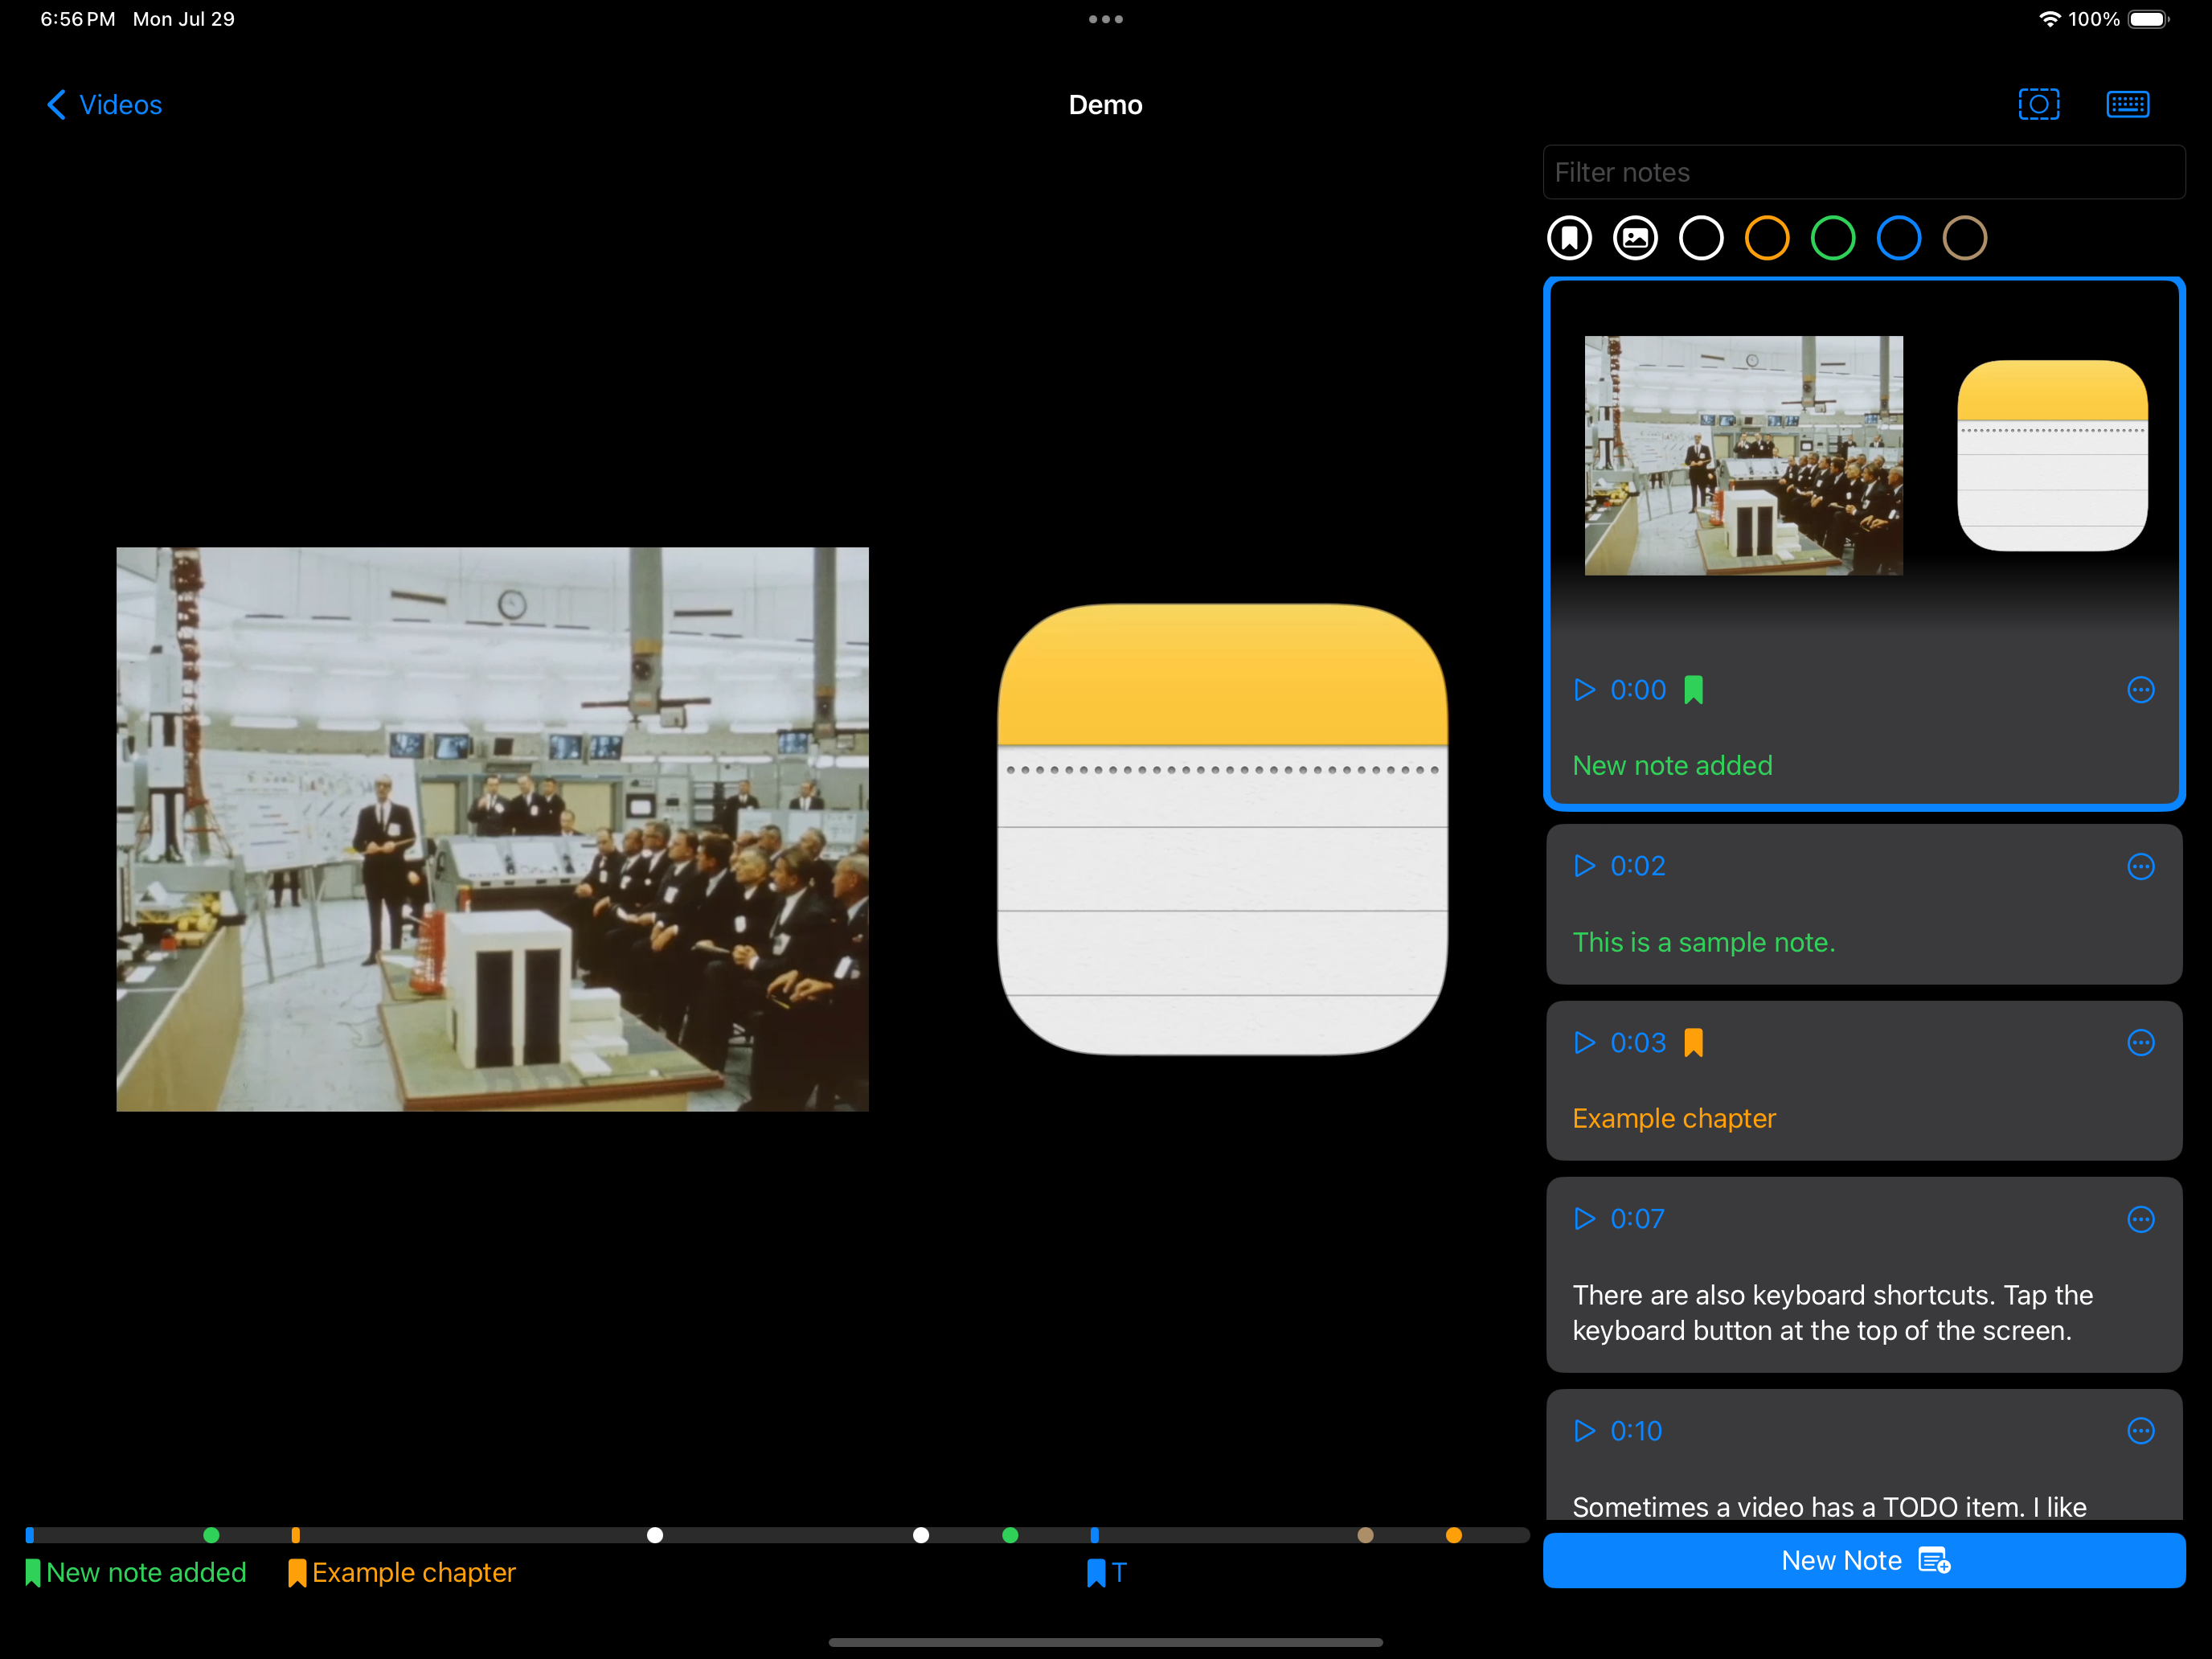This screenshot has width=2212, height=1659.
Task: Open more options for 0:07 note
Action: (2140, 1219)
